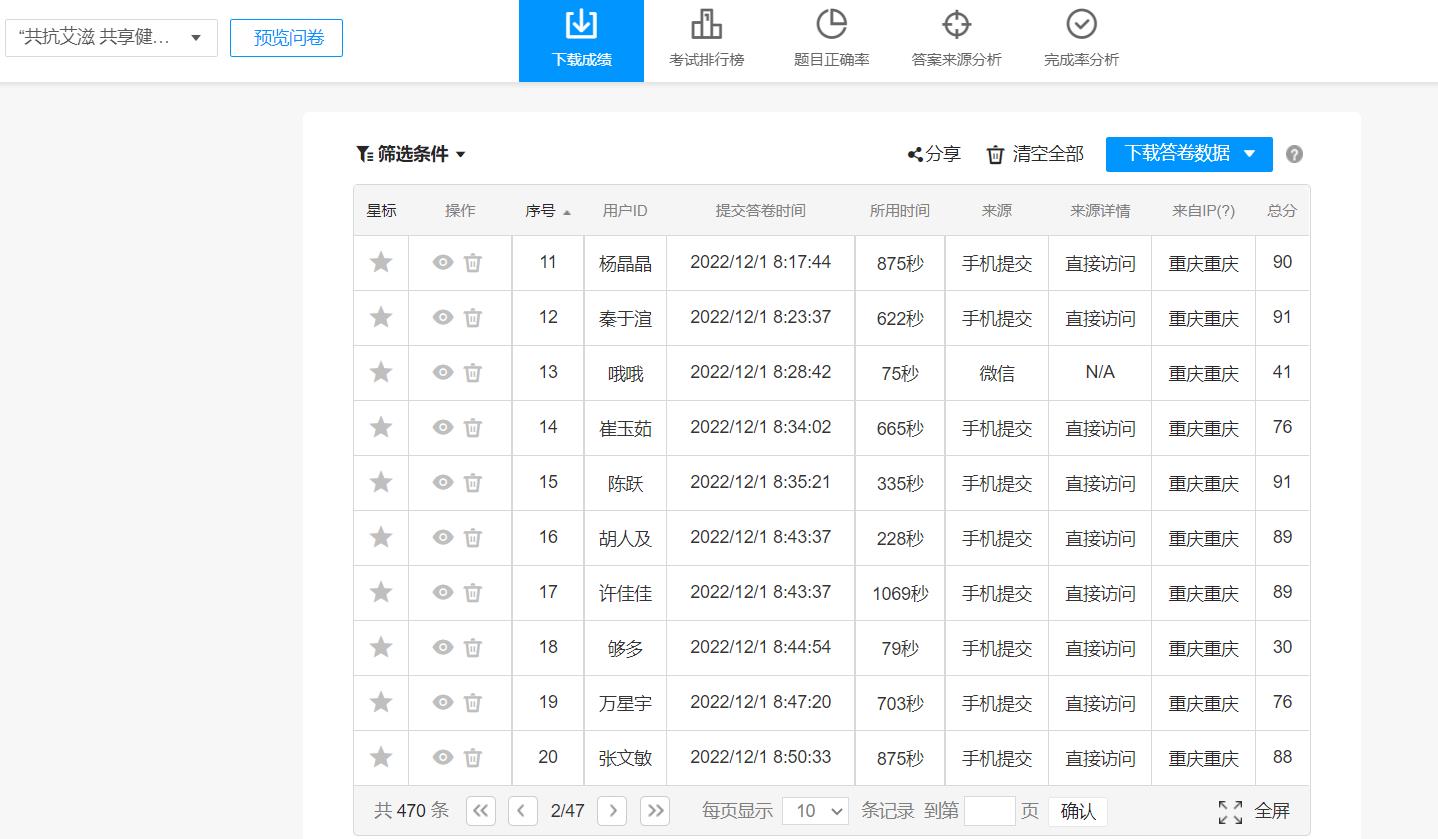This screenshot has width=1438, height=839.
Task: Star the record for 秦于渲
Action: 381,318
